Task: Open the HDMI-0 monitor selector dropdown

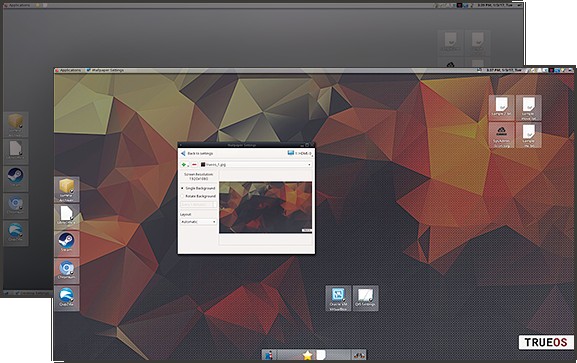Action: 300,153
